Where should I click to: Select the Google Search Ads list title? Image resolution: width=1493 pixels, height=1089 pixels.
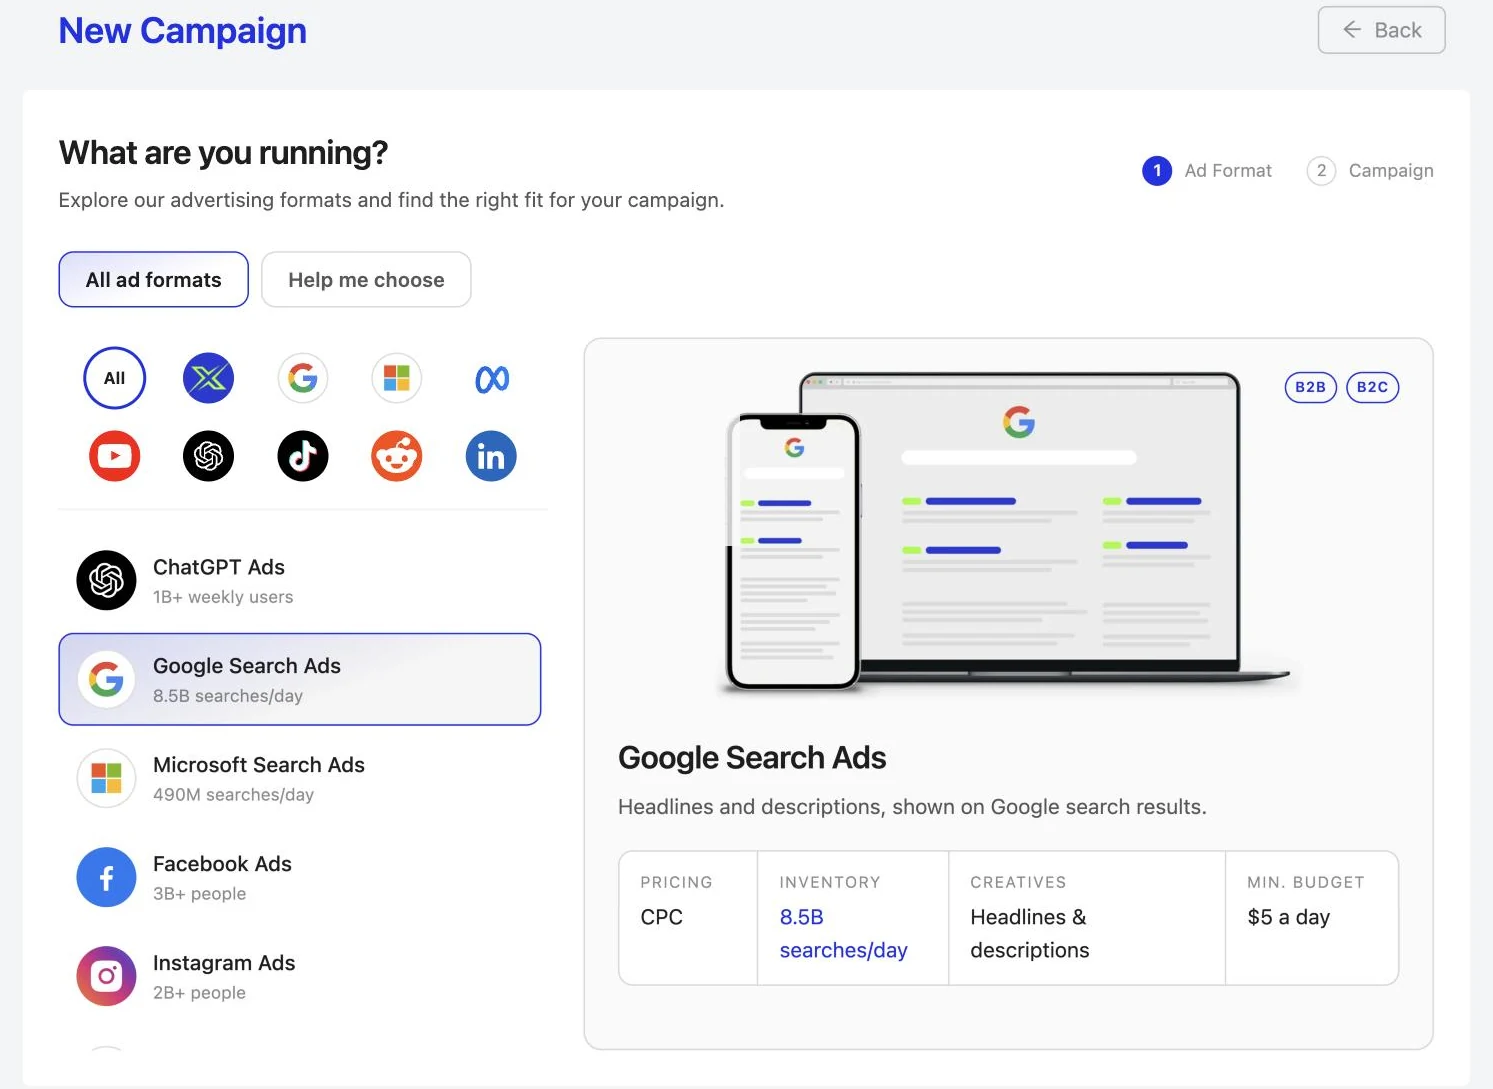coord(247,666)
